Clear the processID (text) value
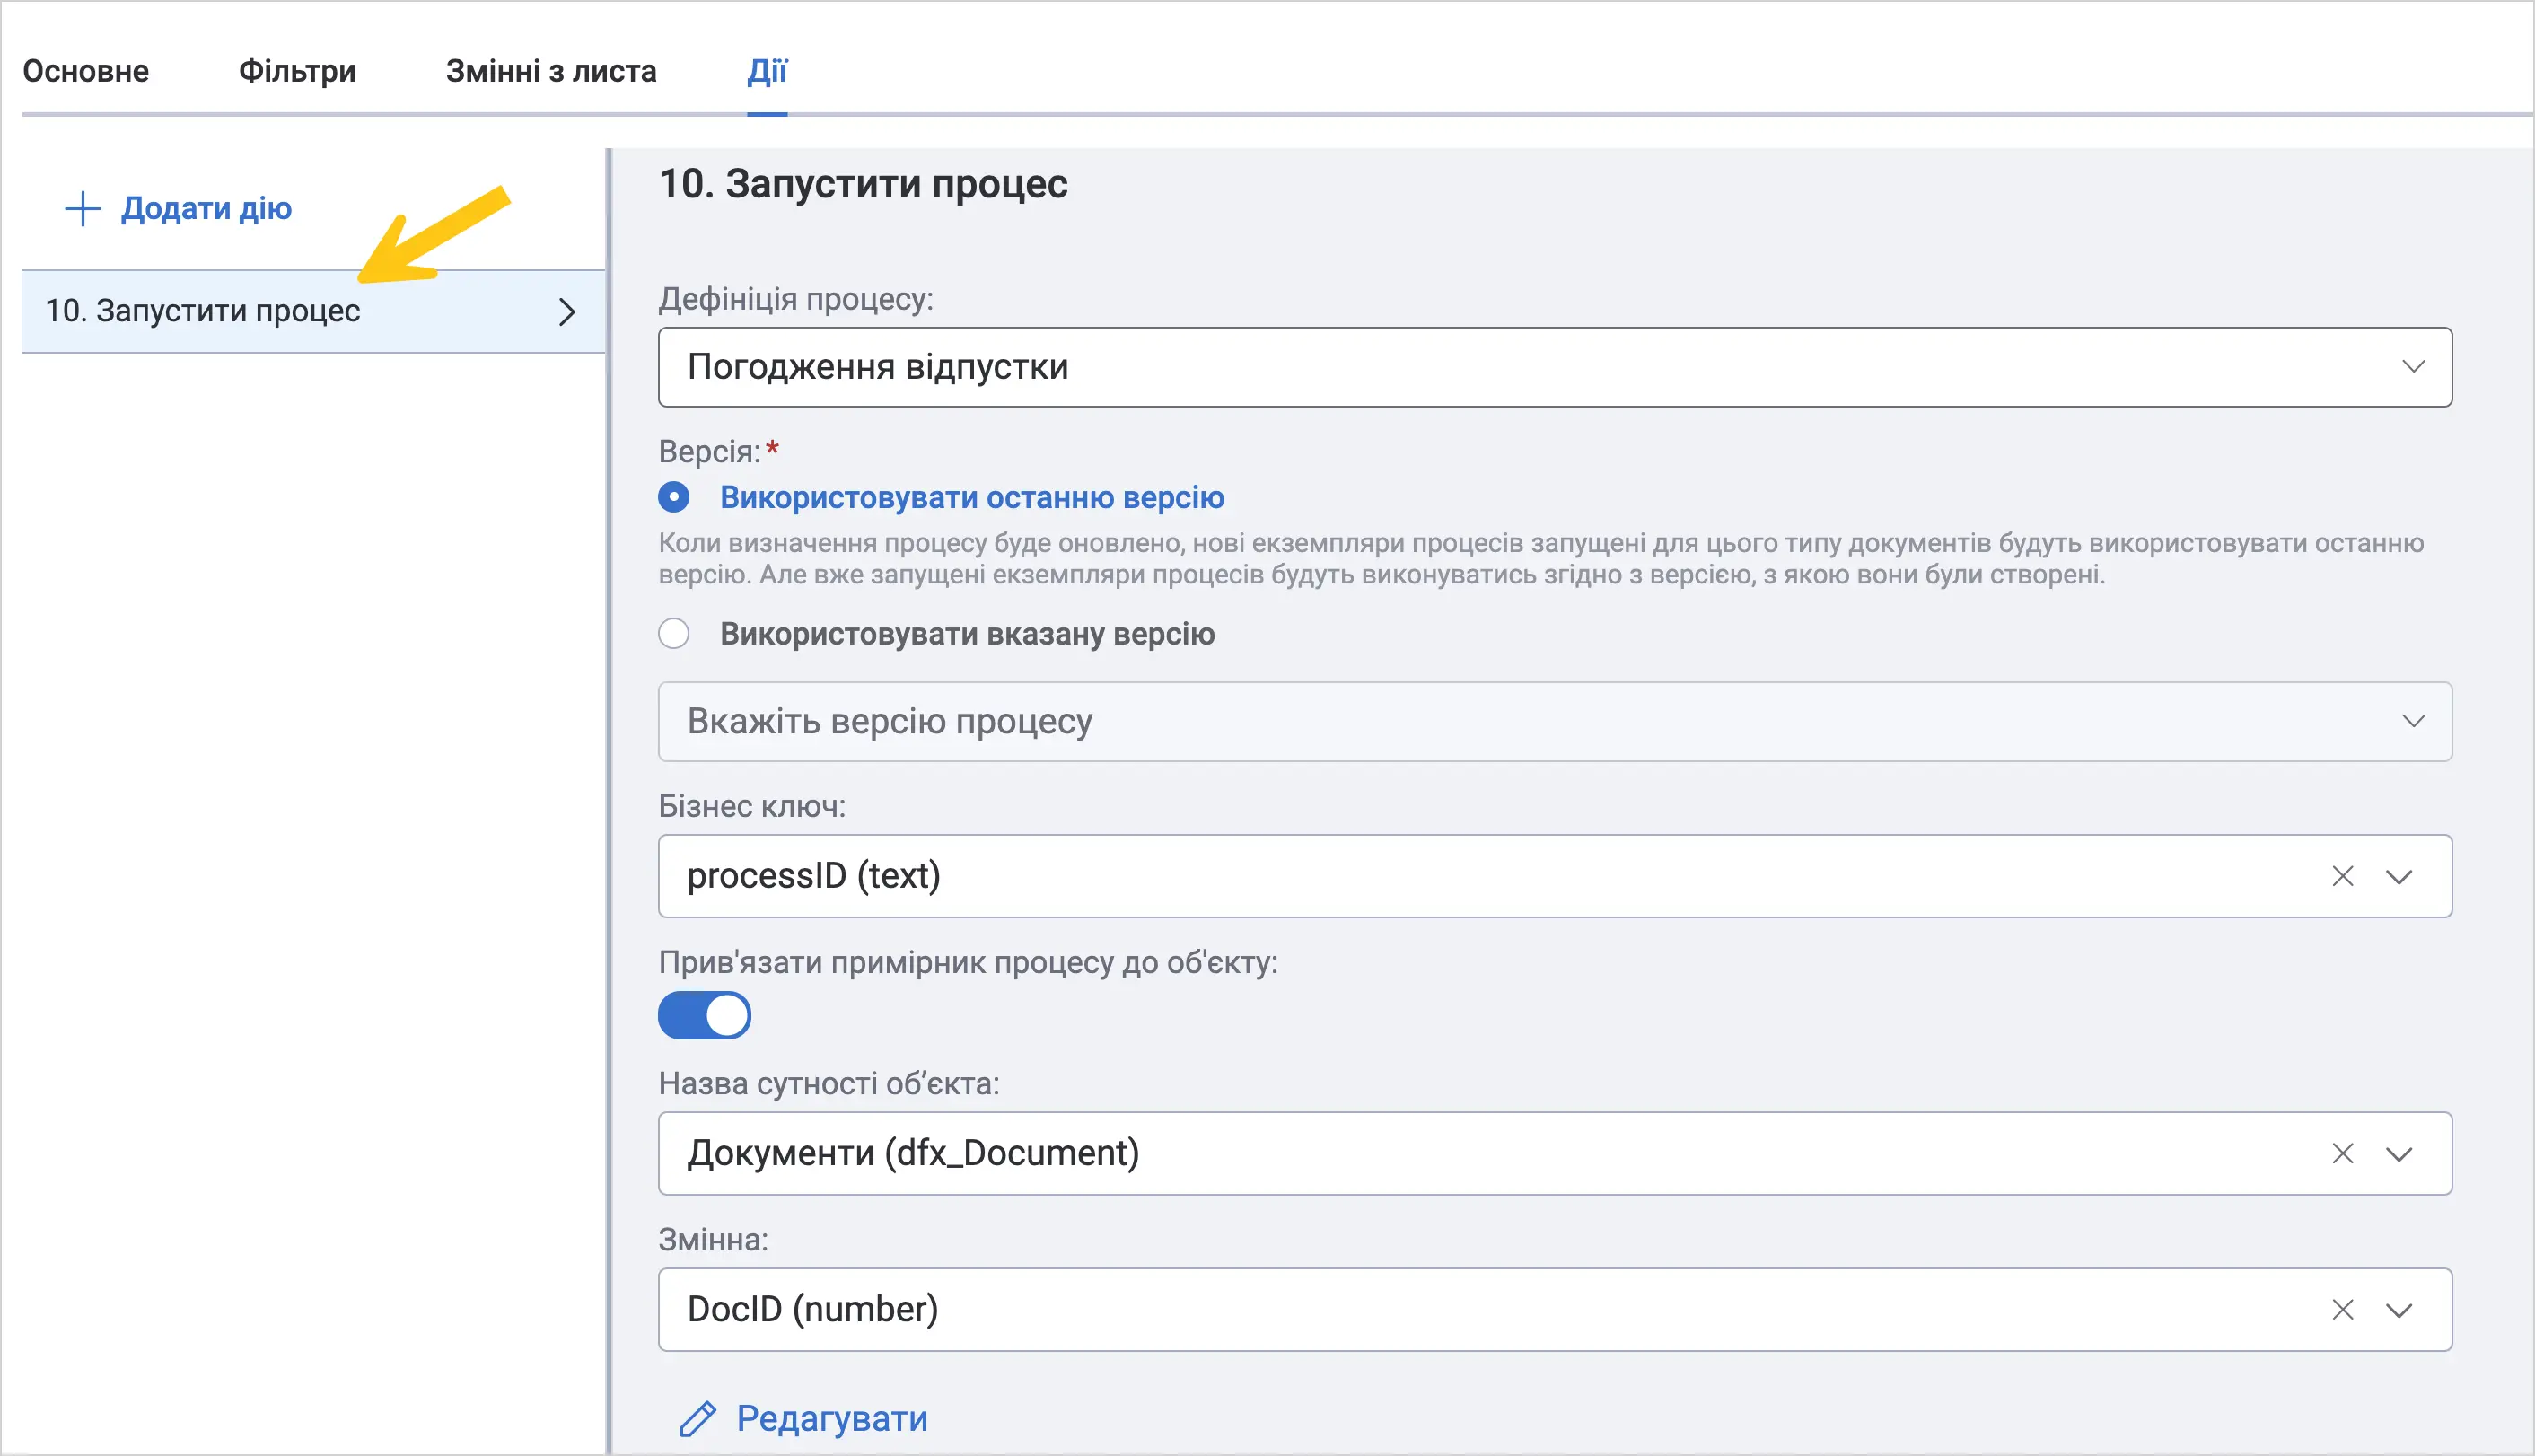The image size is (2535, 1456). pyautogui.click(x=2342, y=877)
